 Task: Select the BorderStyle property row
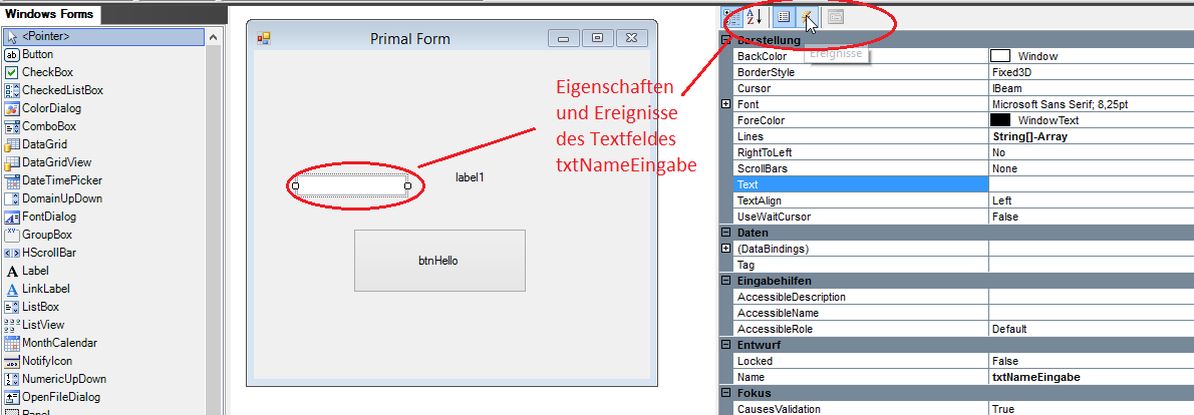[x=963, y=72]
